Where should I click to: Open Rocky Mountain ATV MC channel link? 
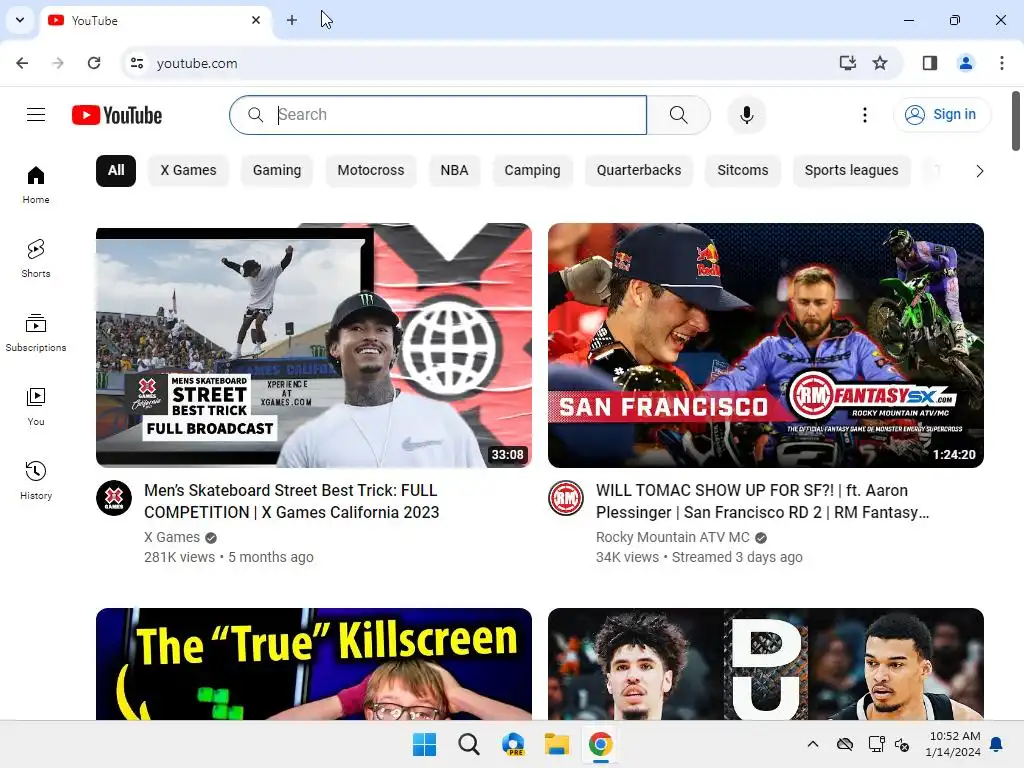pos(673,537)
